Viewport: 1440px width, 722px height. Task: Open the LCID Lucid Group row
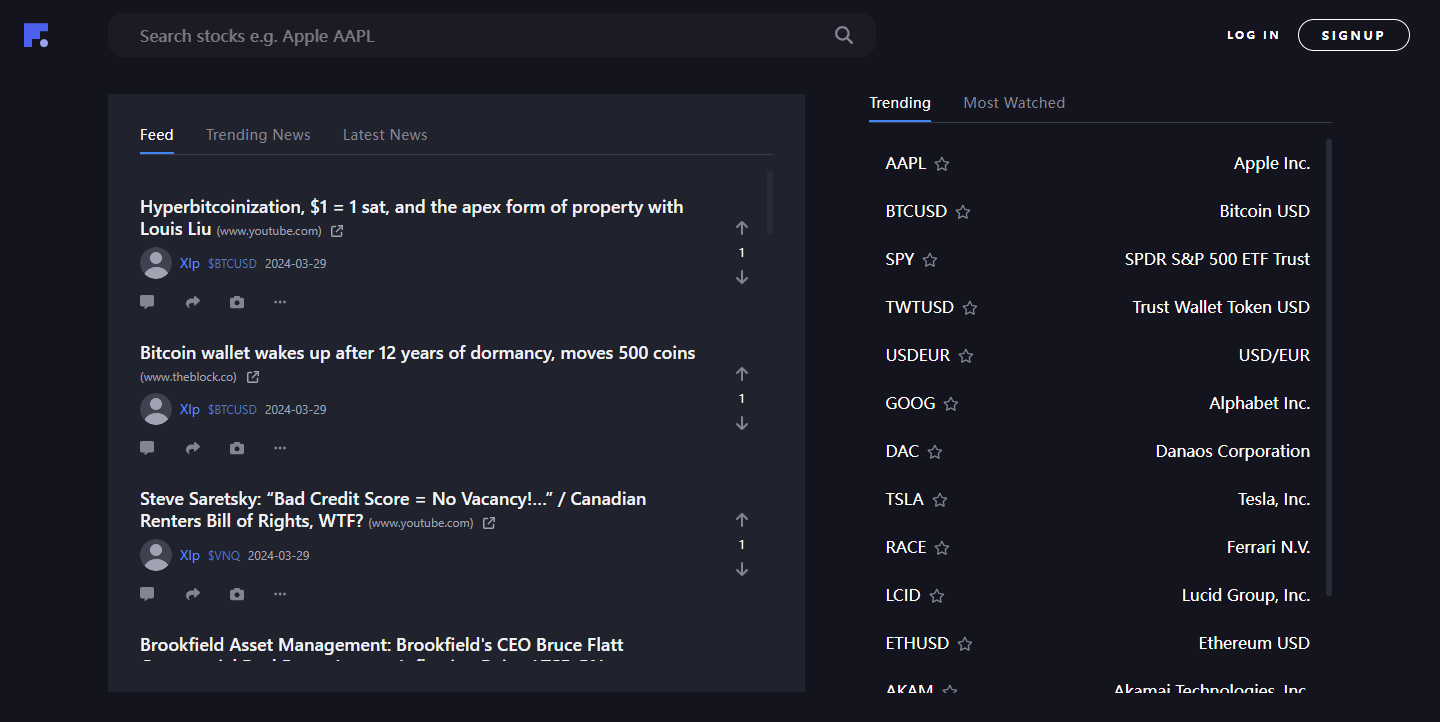(1098, 596)
